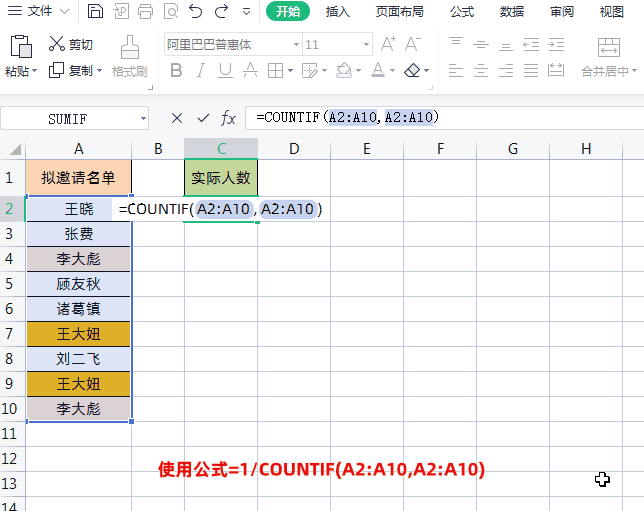Image resolution: width=644 pixels, height=511 pixels.
Task: Click the 剪切 label button
Action: click(81, 44)
